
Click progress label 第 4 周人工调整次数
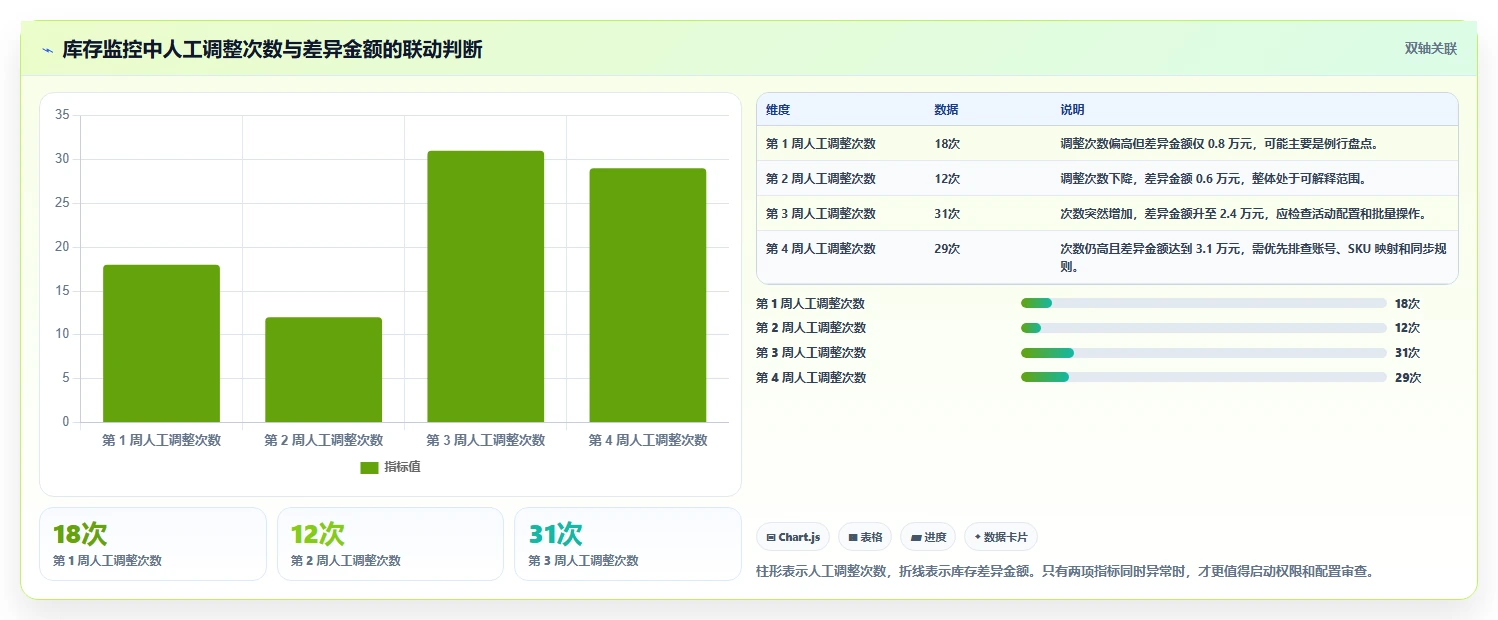pyautogui.click(x=811, y=378)
